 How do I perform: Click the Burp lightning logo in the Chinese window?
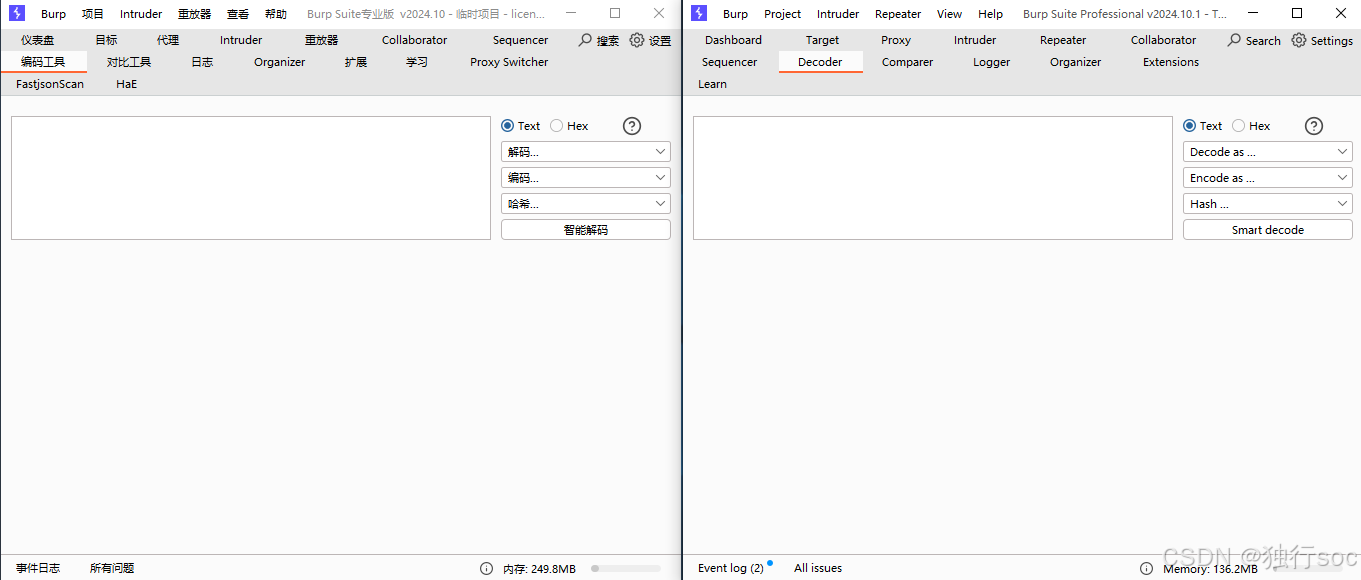17,13
